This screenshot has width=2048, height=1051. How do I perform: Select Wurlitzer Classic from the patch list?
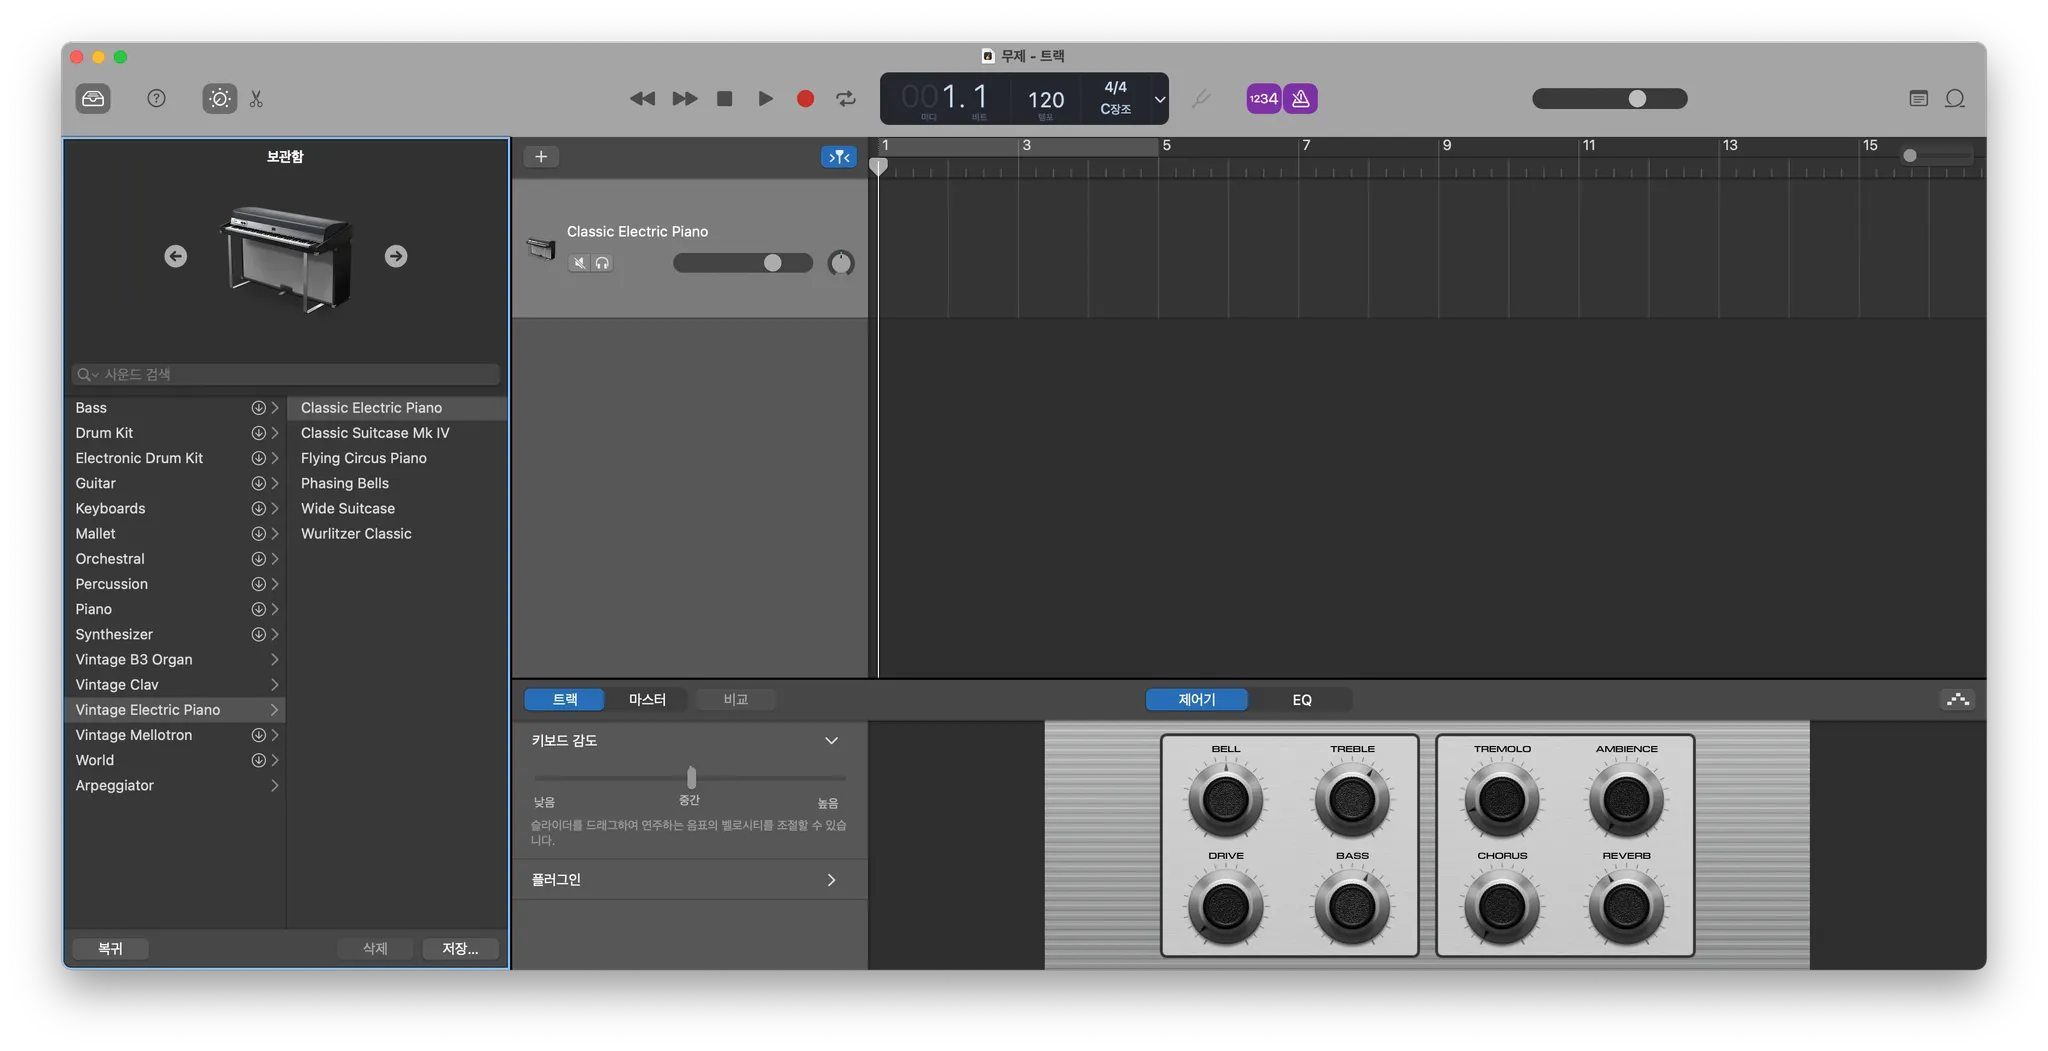click(x=356, y=534)
